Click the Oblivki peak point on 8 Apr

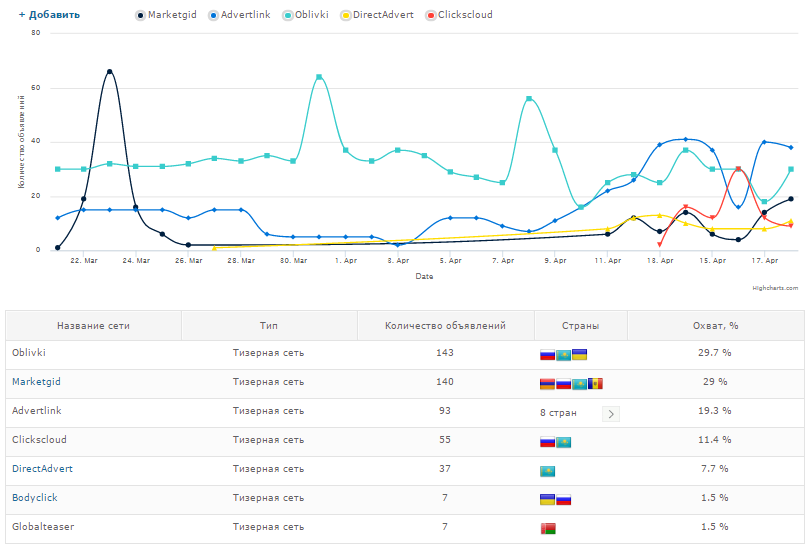529,99
